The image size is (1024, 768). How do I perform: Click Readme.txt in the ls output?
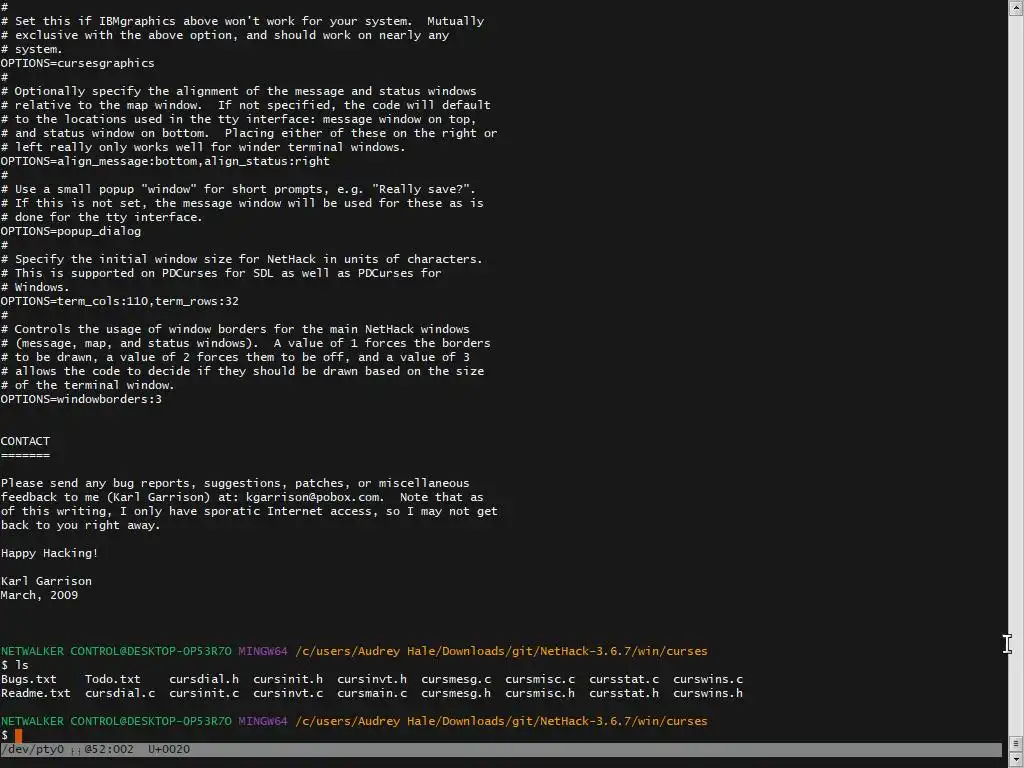(35, 693)
